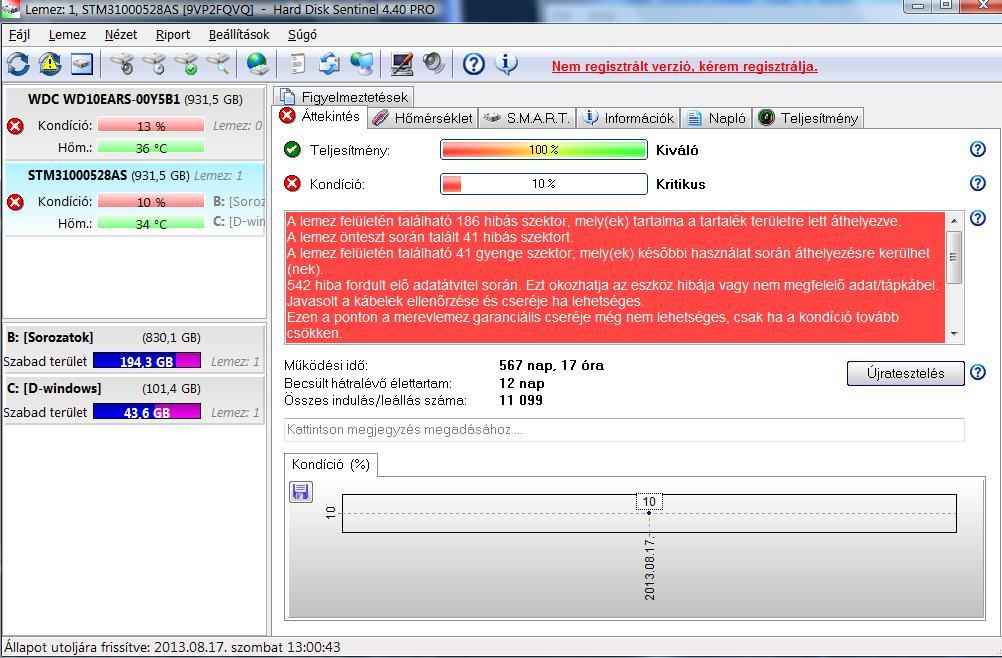The width and height of the screenshot is (1002, 658).
Task: Click the networked computer with globe icon
Action: tap(362, 64)
